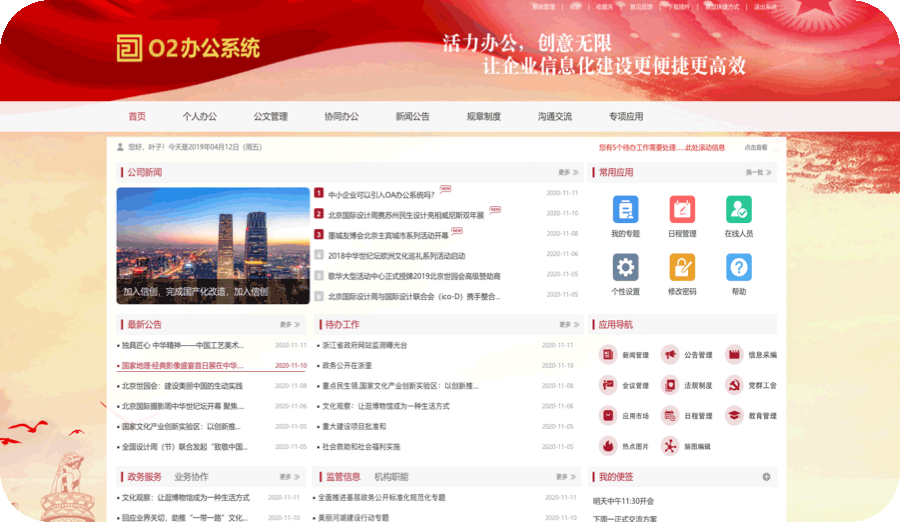Open the 协同办公 nav menu
The height and width of the screenshot is (522, 900).
tap(342, 117)
